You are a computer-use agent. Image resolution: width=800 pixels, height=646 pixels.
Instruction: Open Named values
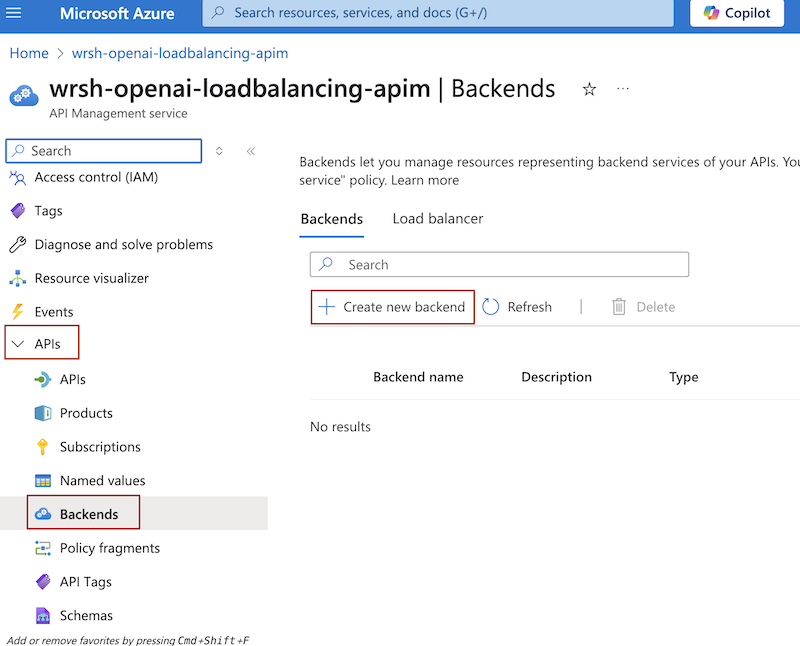click(x=103, y=480)
